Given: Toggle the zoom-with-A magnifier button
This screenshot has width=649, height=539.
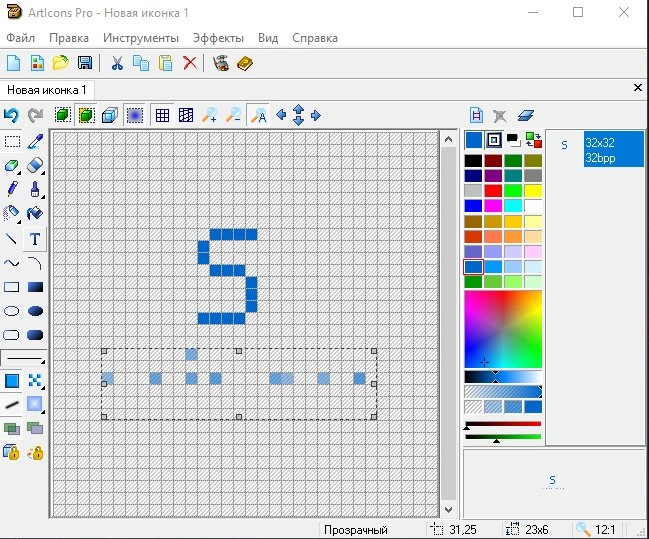Looking at the screenshot, I should 258,115.
